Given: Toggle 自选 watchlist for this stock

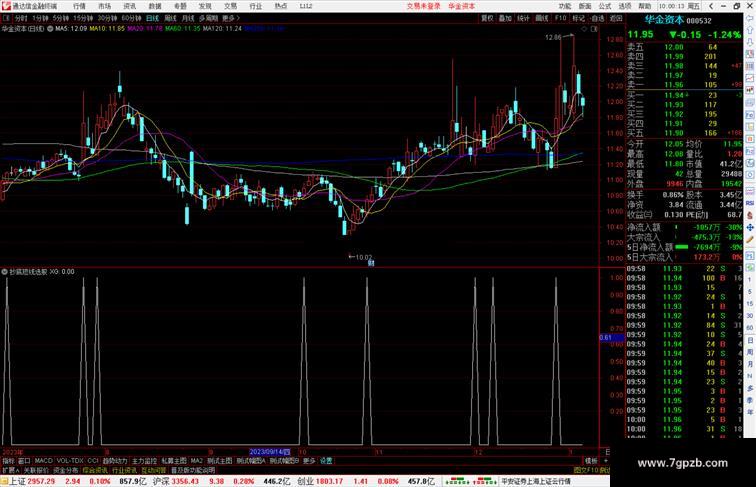Looking at the screenshot, I should pos(597,18).
